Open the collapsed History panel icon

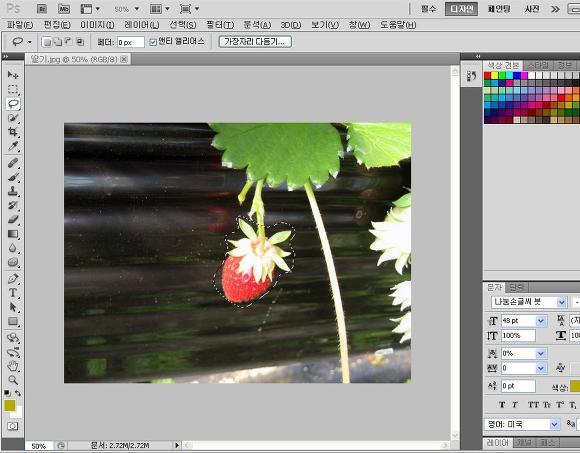(471, 77)
